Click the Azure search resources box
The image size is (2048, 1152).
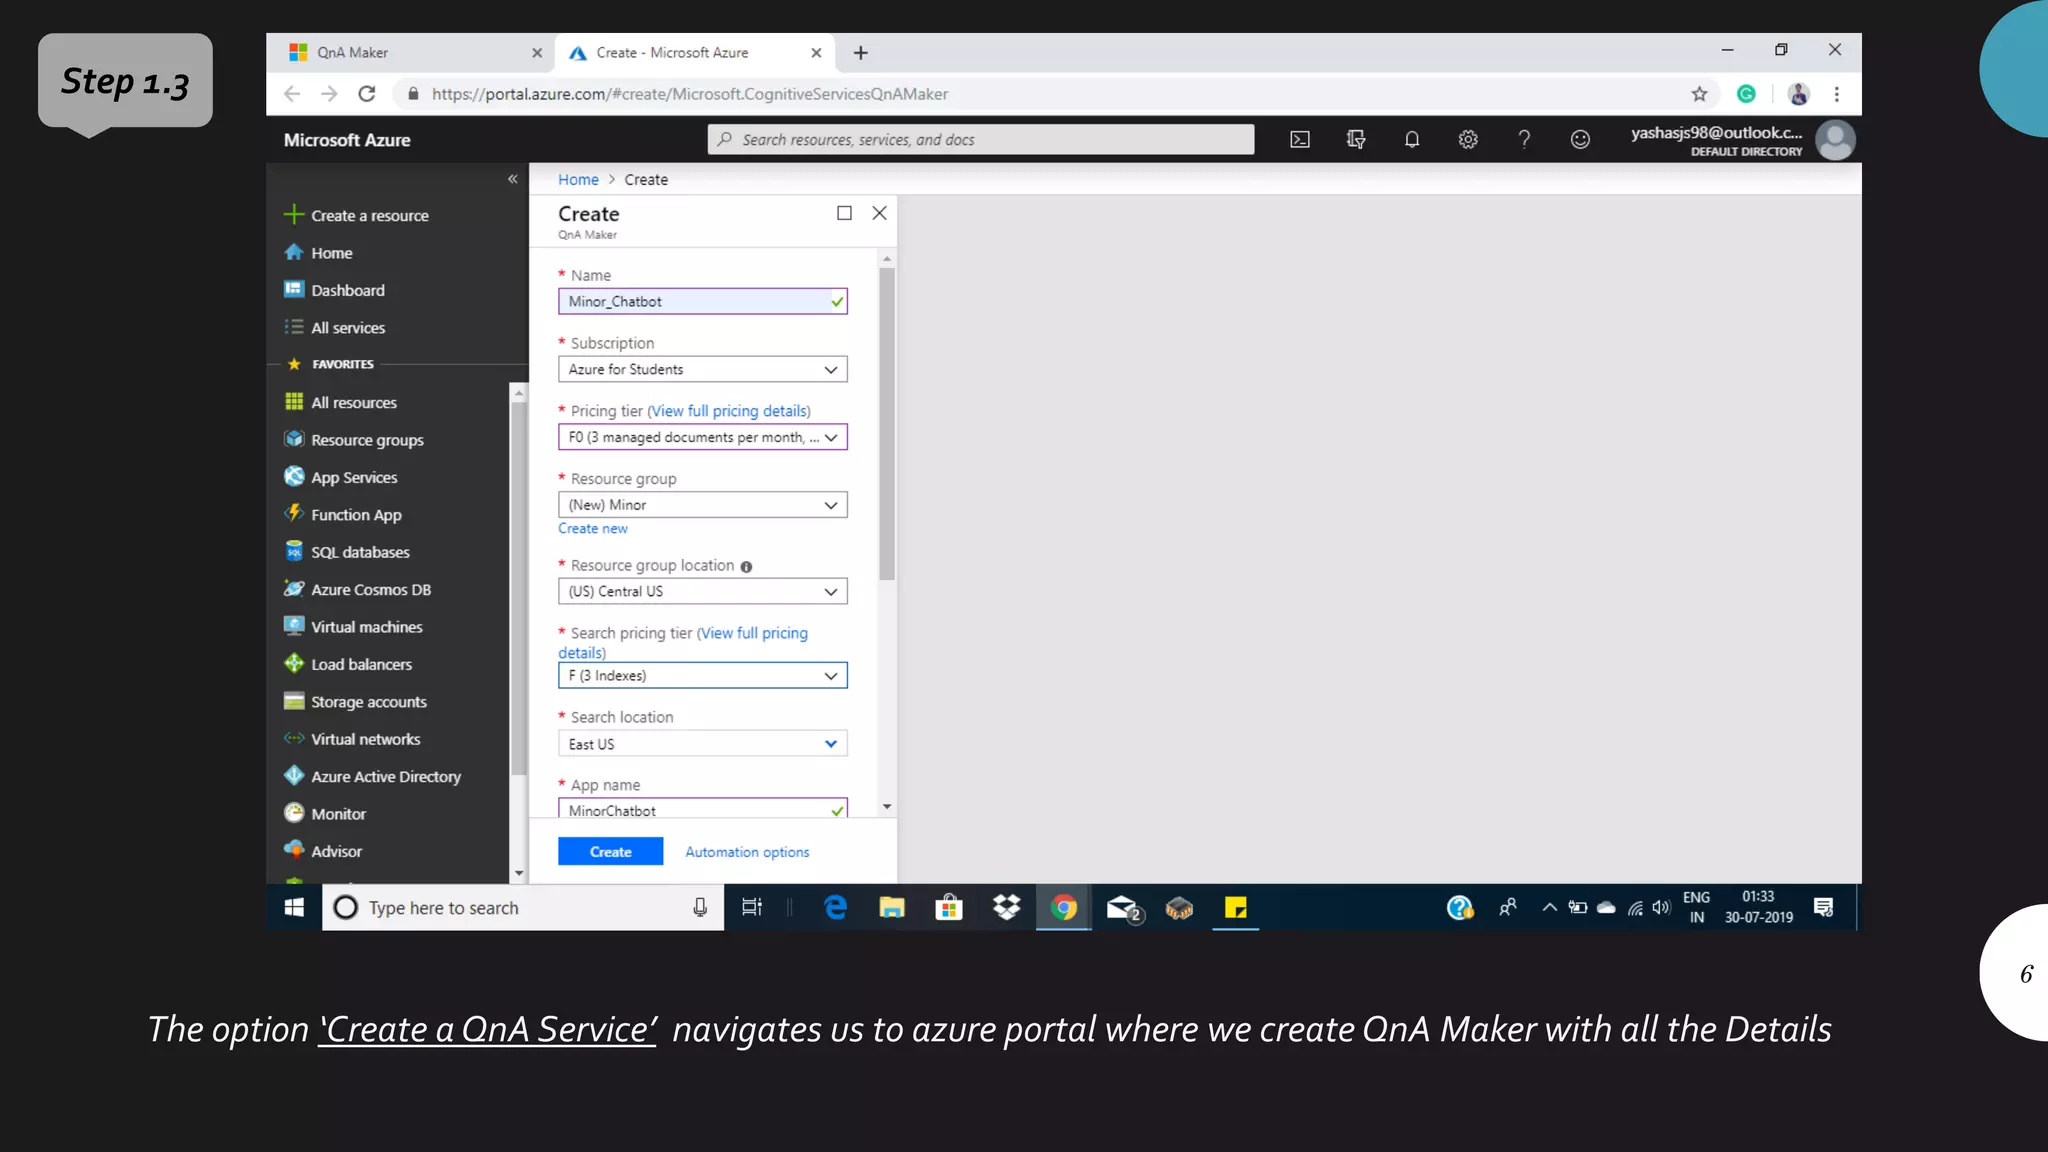[981, 140]
